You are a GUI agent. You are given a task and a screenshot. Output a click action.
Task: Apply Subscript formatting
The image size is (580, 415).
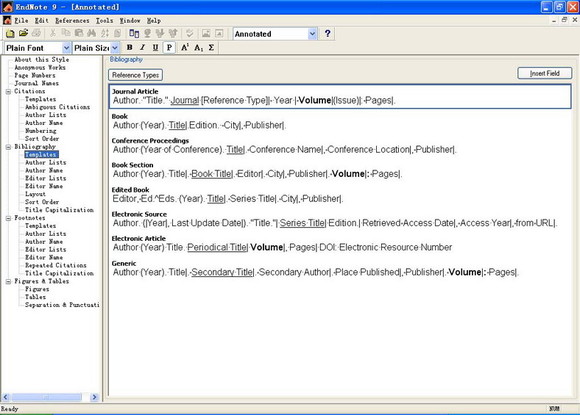pos(198,48)
